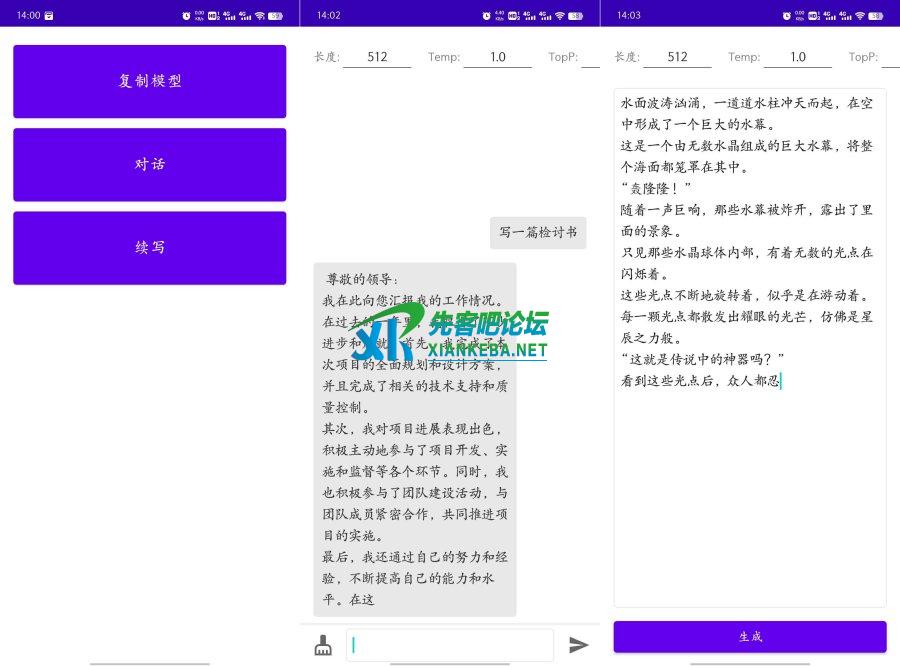The height and width of the screenshot is (666, 900).
Task: Tap notification icon beside the 14:00 clock
Action: [49, 16]
